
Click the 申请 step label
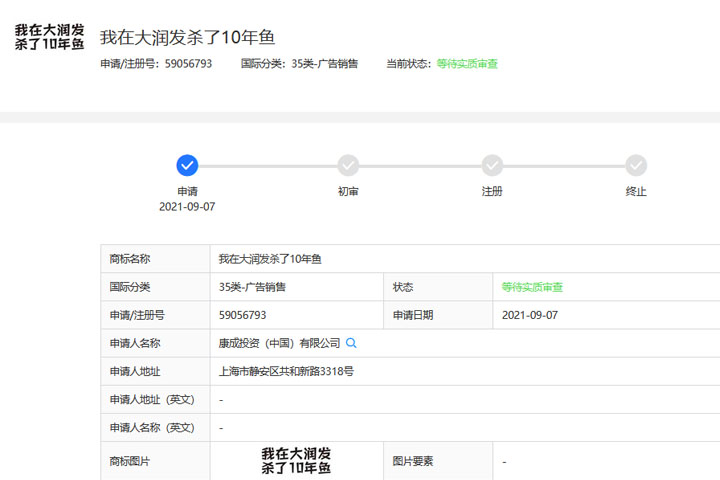187,192
